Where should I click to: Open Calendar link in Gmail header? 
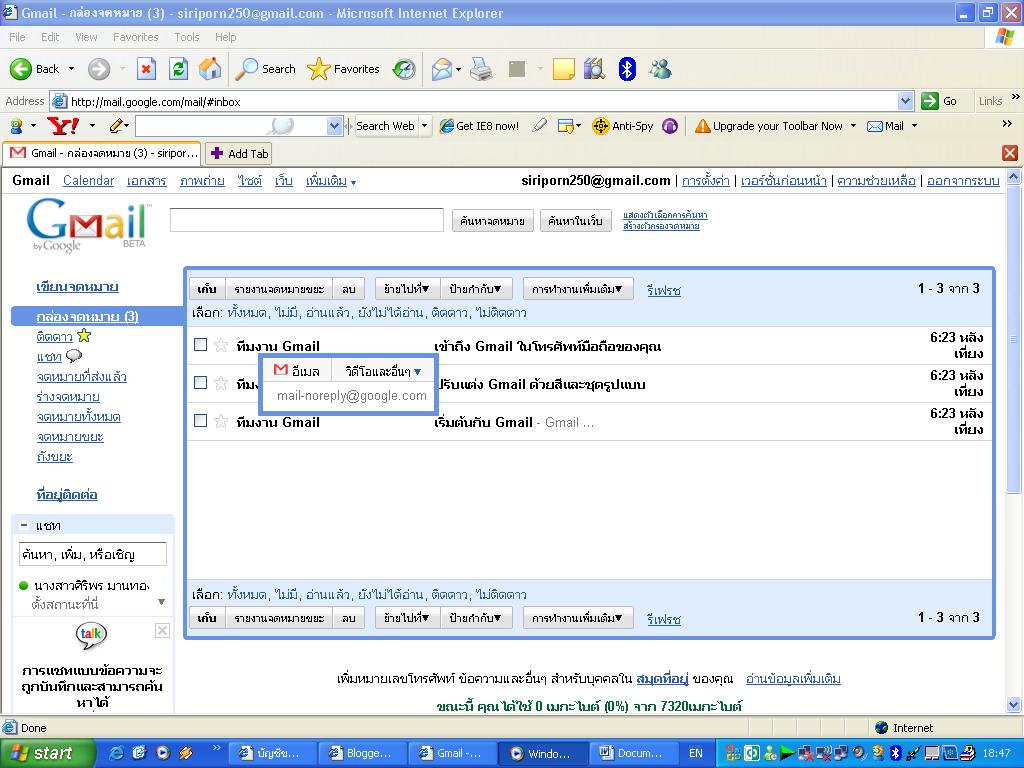pyautogui.click(x=88, y=180)
